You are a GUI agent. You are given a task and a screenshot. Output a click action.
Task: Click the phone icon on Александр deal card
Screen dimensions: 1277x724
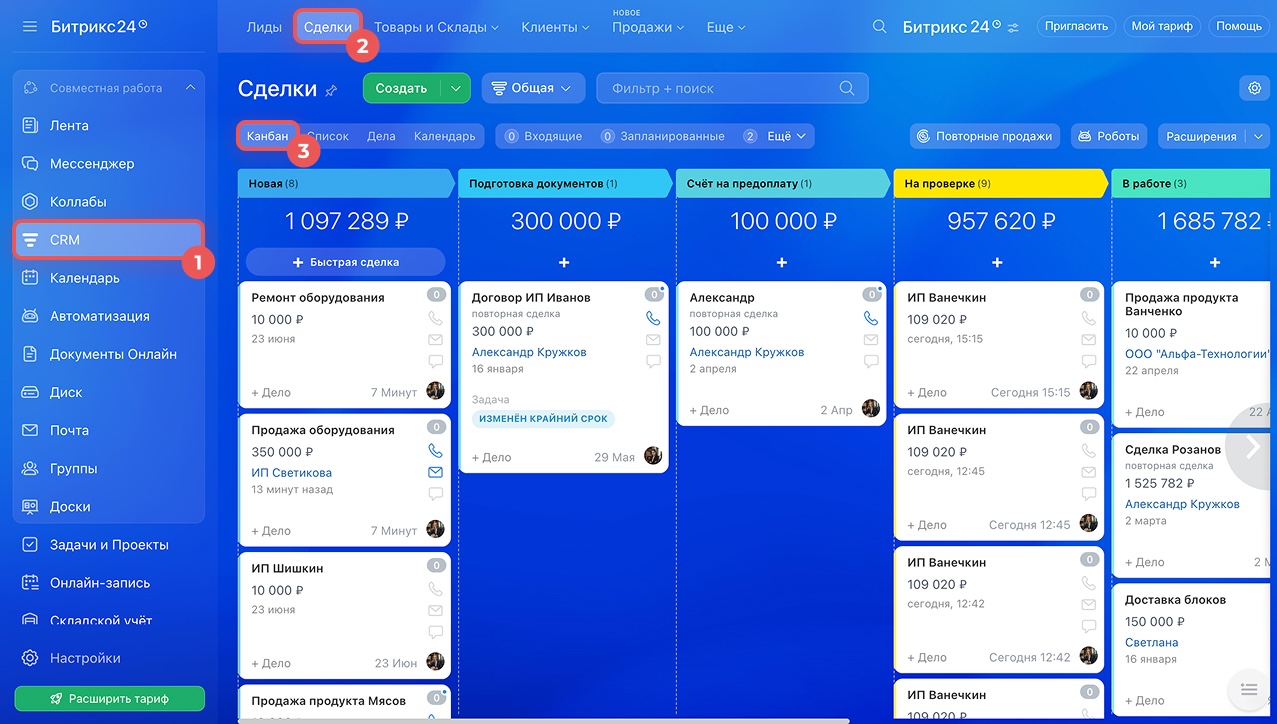[x=871, y=319]
